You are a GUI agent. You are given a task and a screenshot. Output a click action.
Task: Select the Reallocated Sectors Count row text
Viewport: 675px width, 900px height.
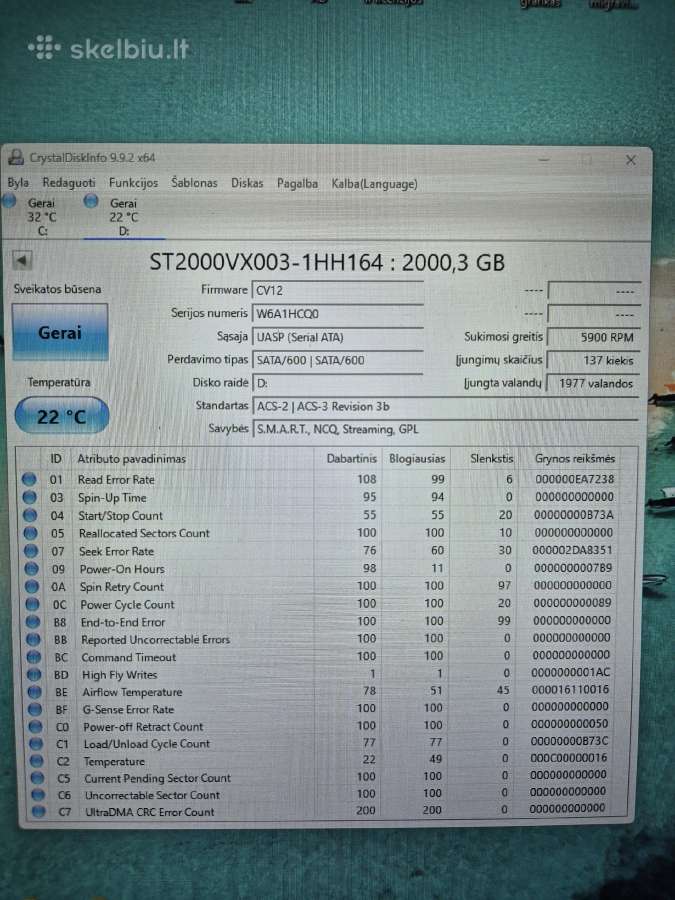coord(144,533)
